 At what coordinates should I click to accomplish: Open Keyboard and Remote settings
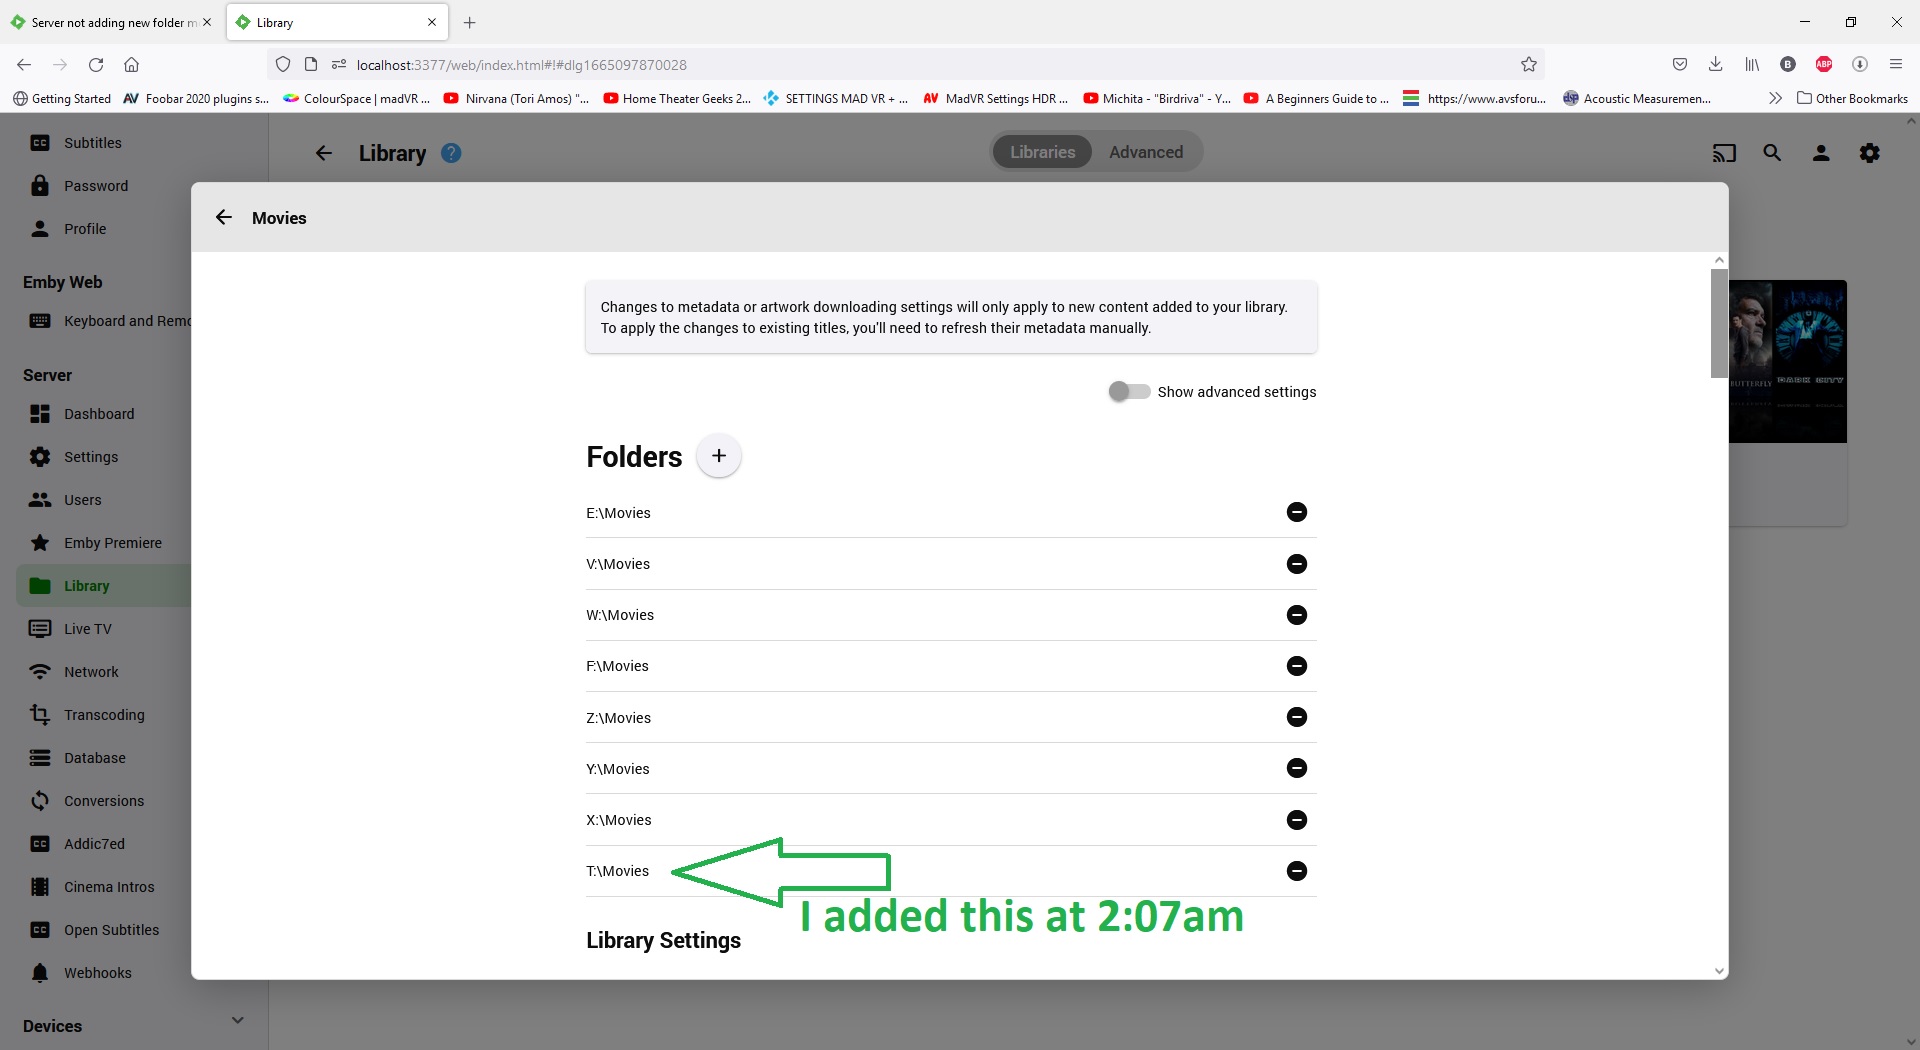point(103,321)
